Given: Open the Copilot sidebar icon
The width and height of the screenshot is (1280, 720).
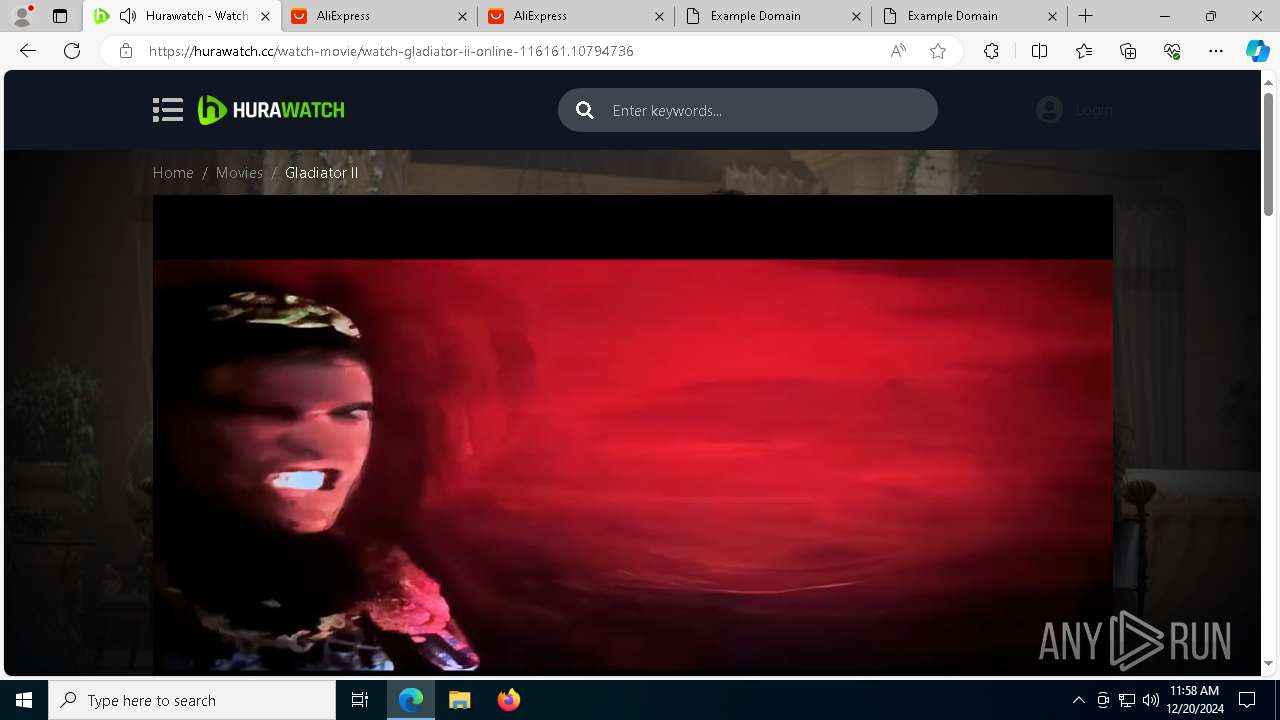Looking at the screenshot, I should [1257, 51].
